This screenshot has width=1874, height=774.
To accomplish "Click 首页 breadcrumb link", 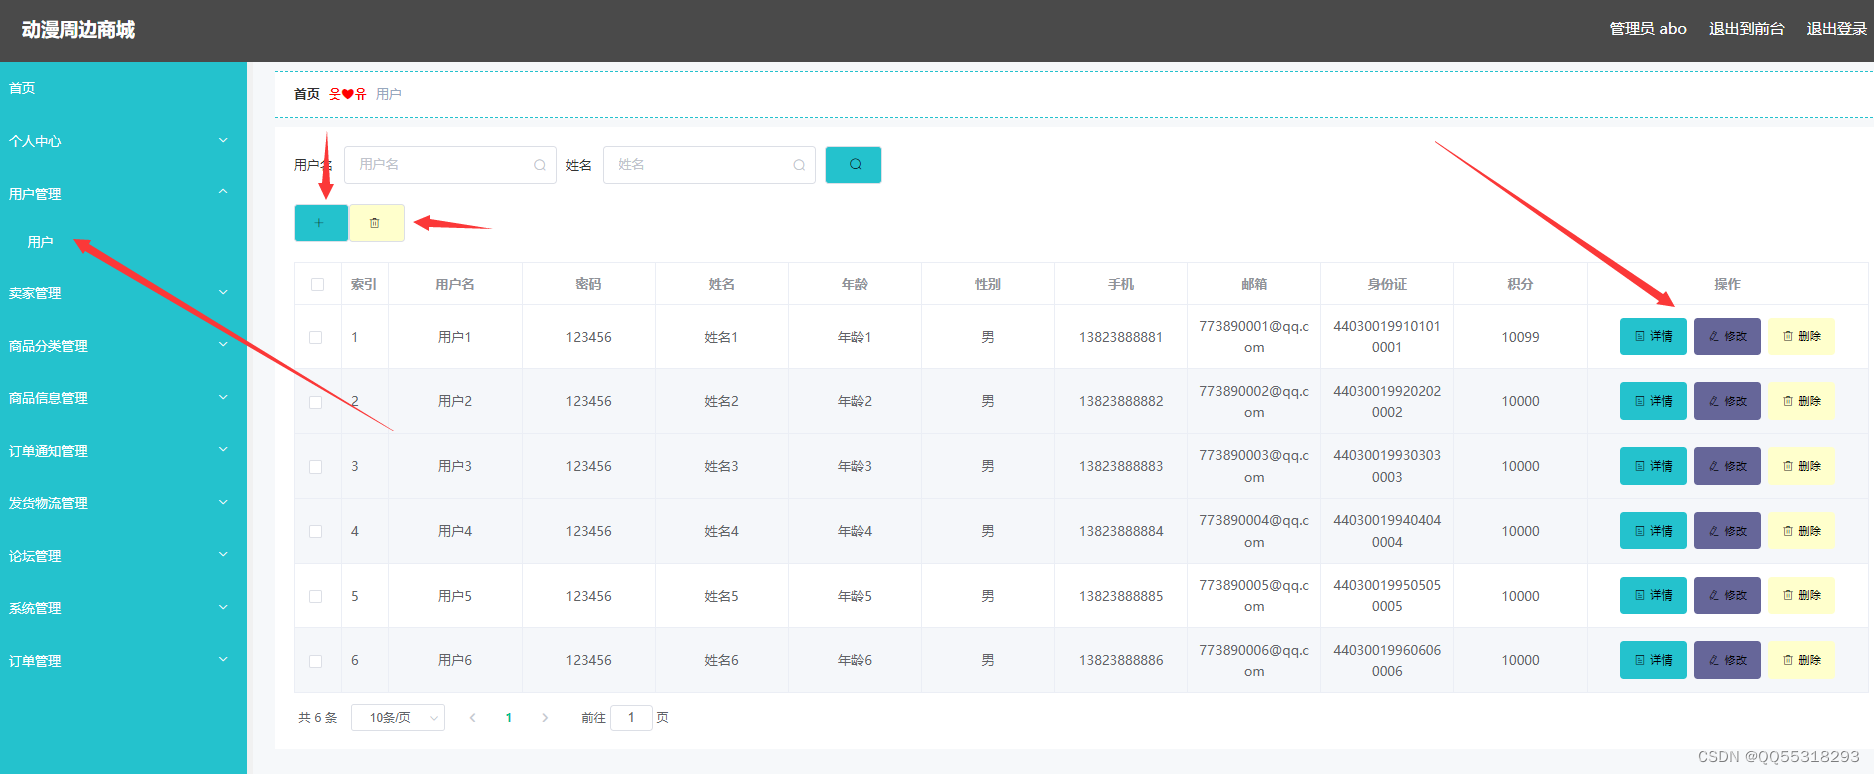I will (x=307, y=94).
